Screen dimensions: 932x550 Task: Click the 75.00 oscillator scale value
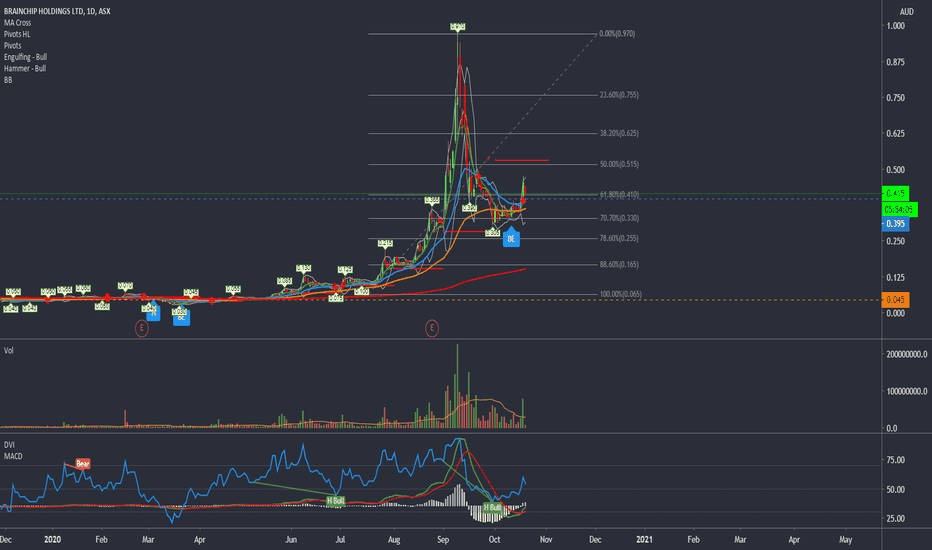(x=895, y=460)
